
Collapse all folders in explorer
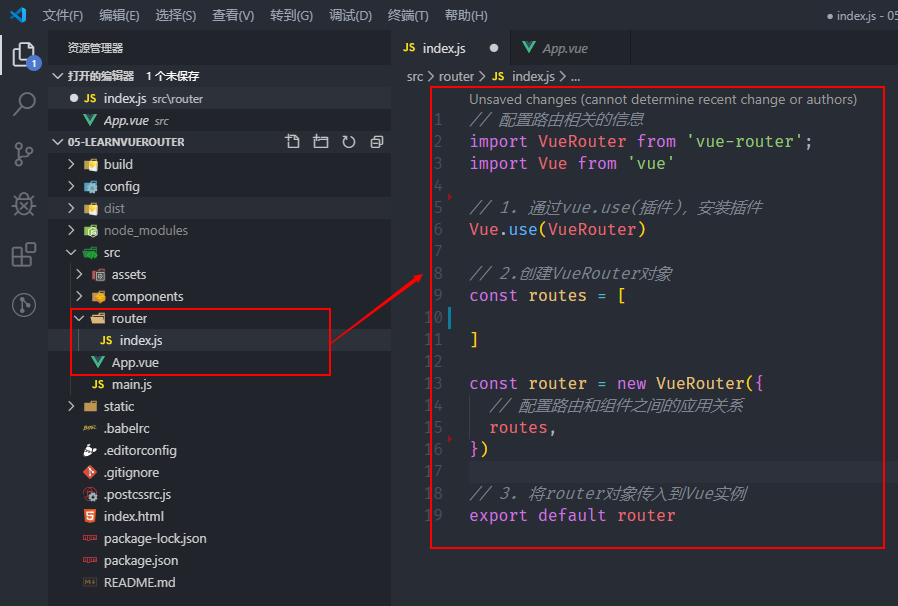click(x=376, y=141)
